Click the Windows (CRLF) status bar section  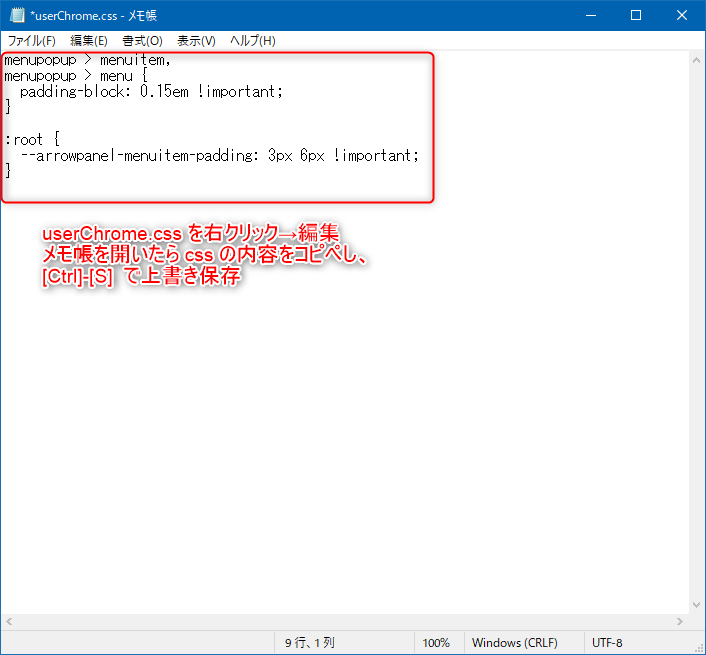click(514, 643)
